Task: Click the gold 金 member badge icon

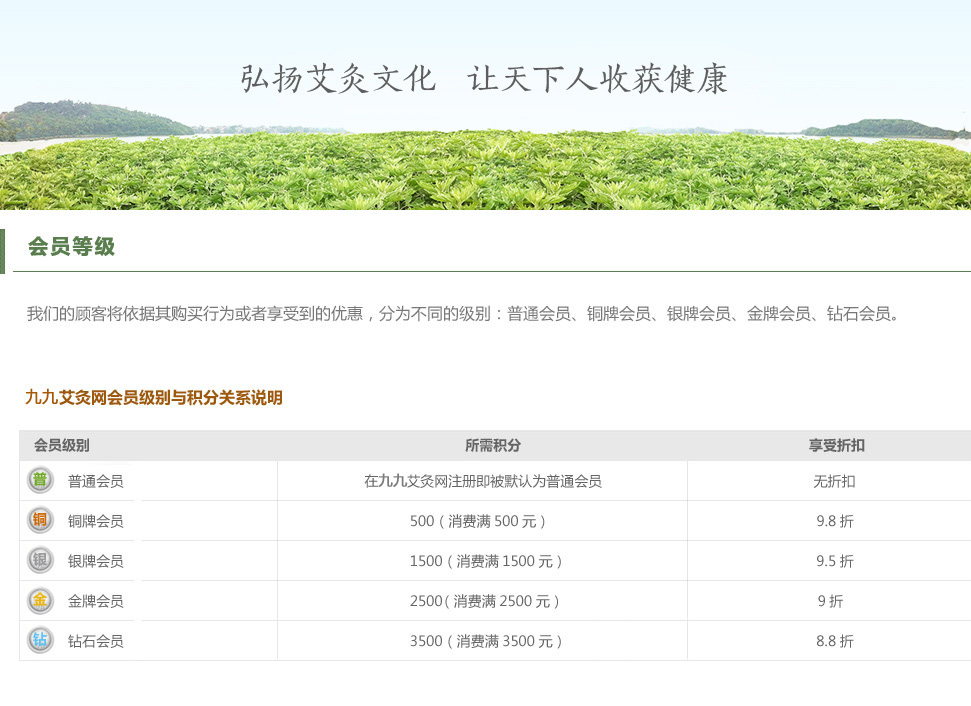Action: coord(40,600)
